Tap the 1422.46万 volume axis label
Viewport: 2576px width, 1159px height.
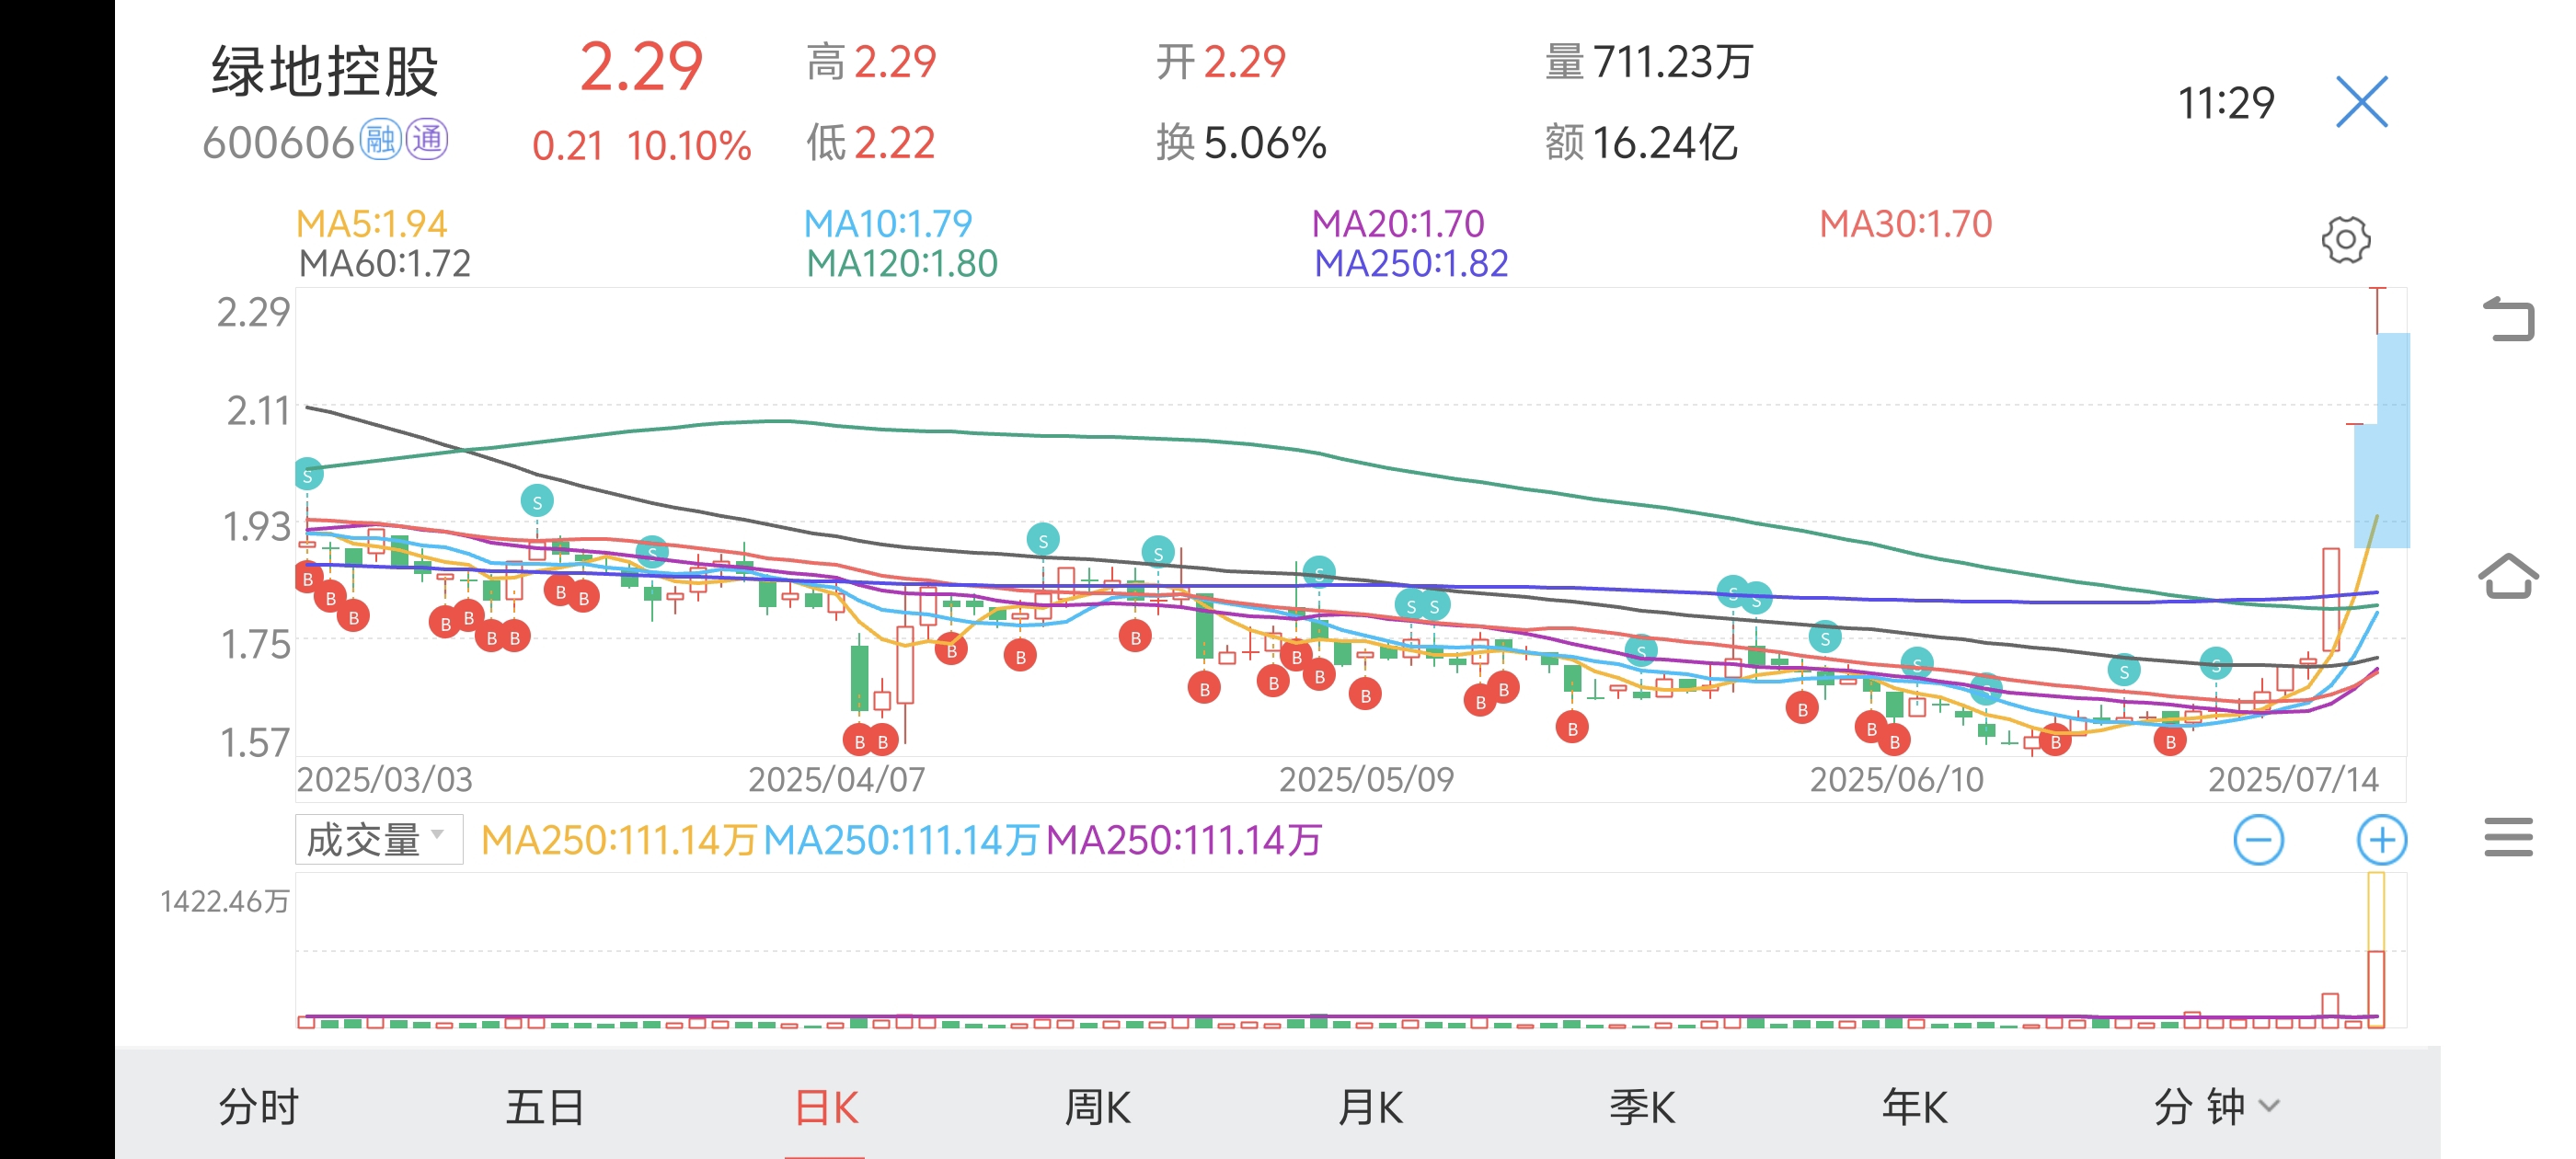[224, 901]
